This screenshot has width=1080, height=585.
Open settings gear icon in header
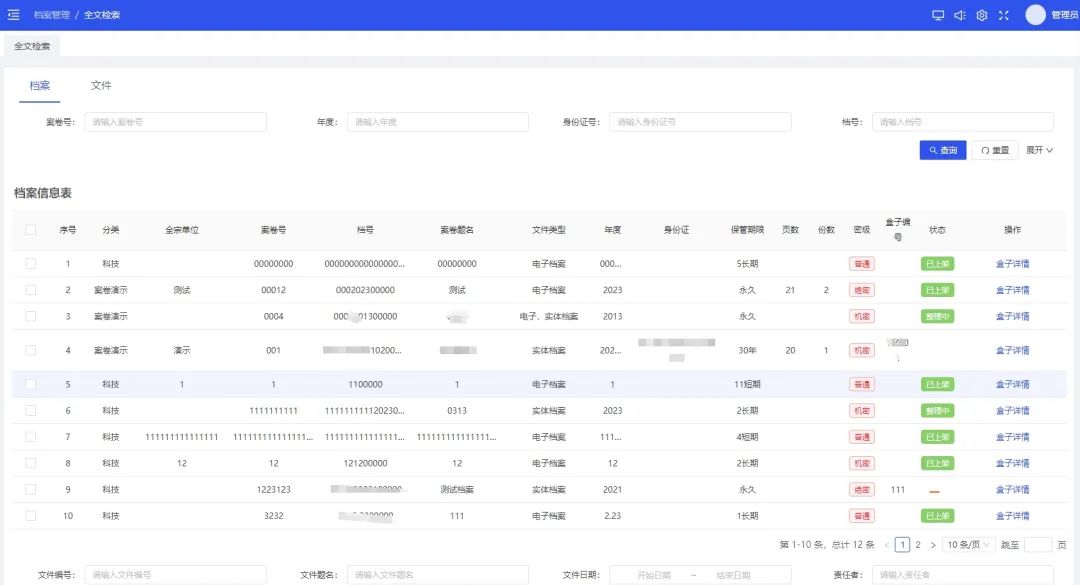point(982,15)
